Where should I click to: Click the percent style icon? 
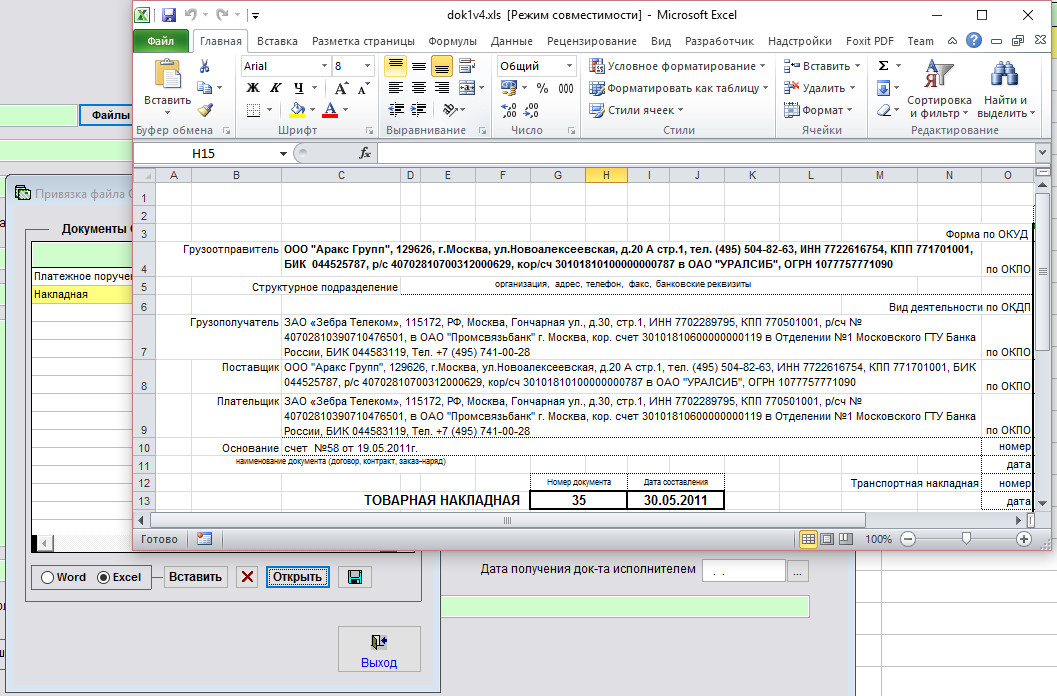pyautogui.click(x=541, y=88)
